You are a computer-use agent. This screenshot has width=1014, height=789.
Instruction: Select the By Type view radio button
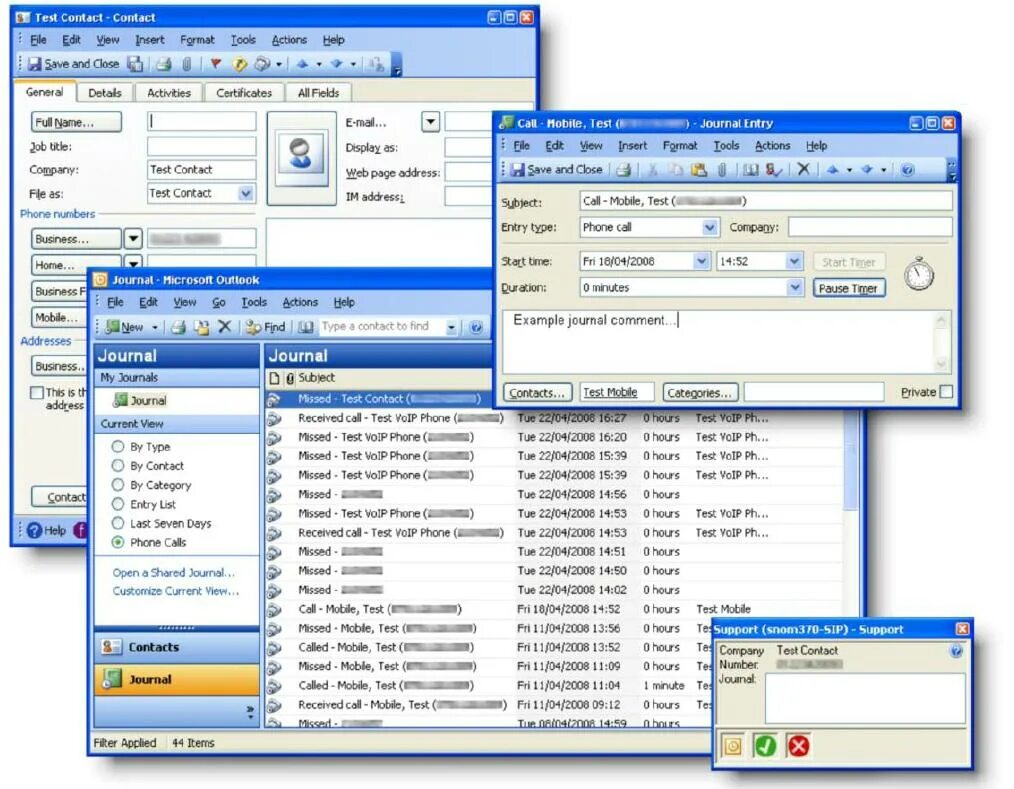coord(118,446)
